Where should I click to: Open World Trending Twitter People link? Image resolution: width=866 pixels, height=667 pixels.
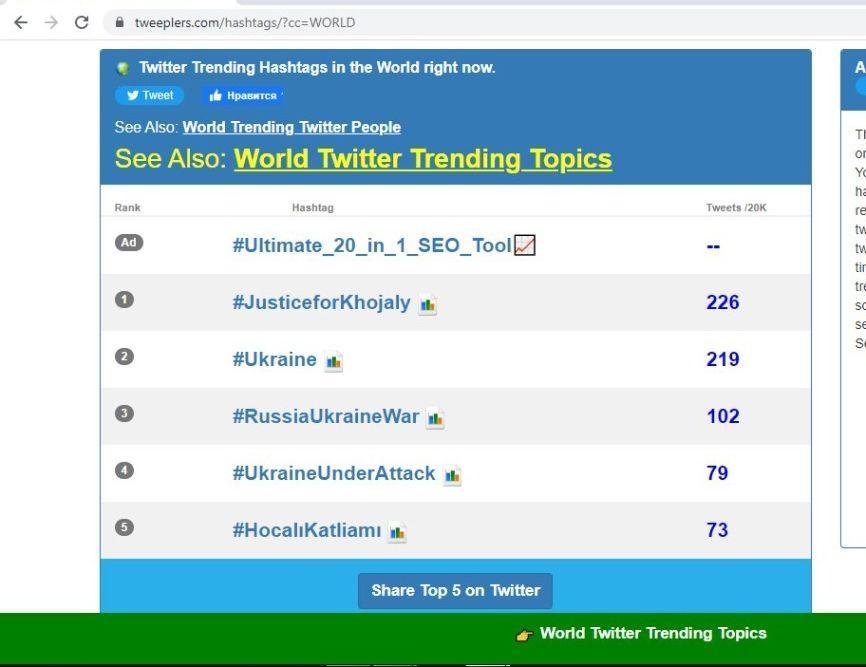coord(291,127)
